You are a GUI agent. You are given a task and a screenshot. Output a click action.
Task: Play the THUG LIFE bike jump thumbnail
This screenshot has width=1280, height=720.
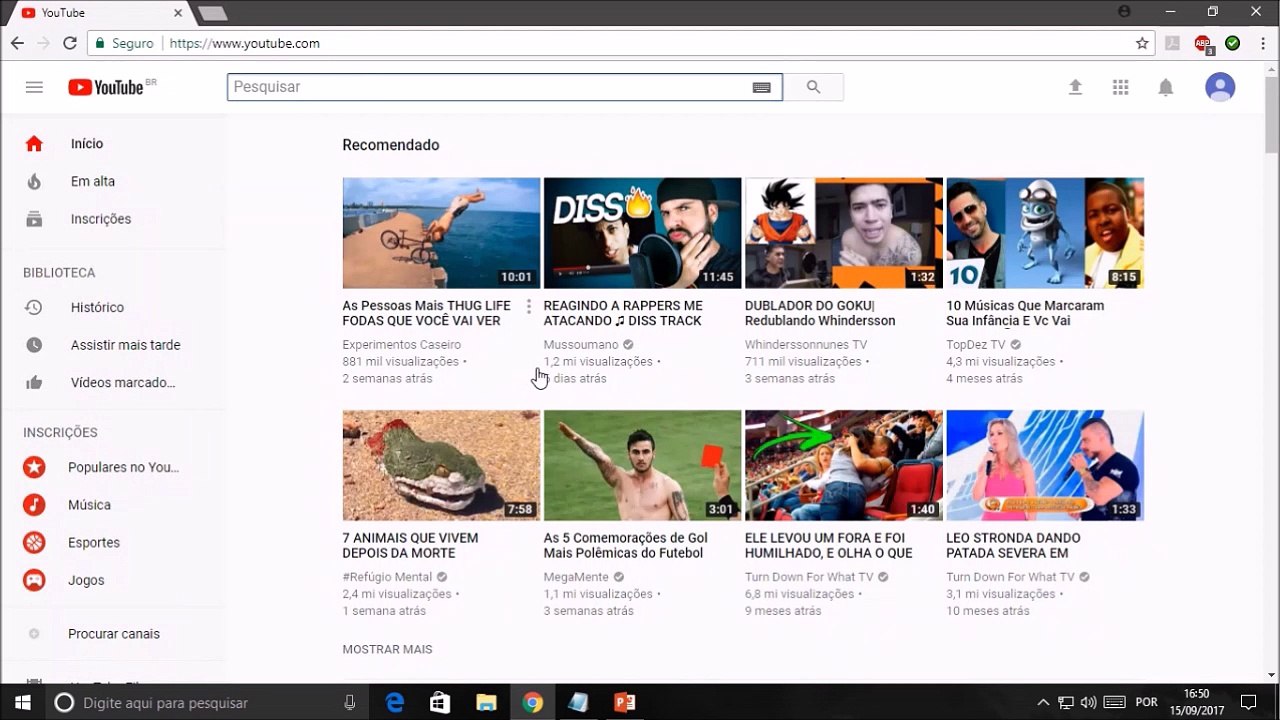(441, 233)
